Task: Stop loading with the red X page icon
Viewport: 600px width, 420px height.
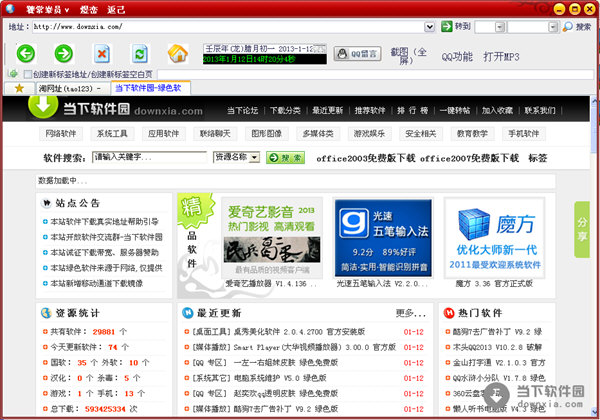Action: coord(102,54)
